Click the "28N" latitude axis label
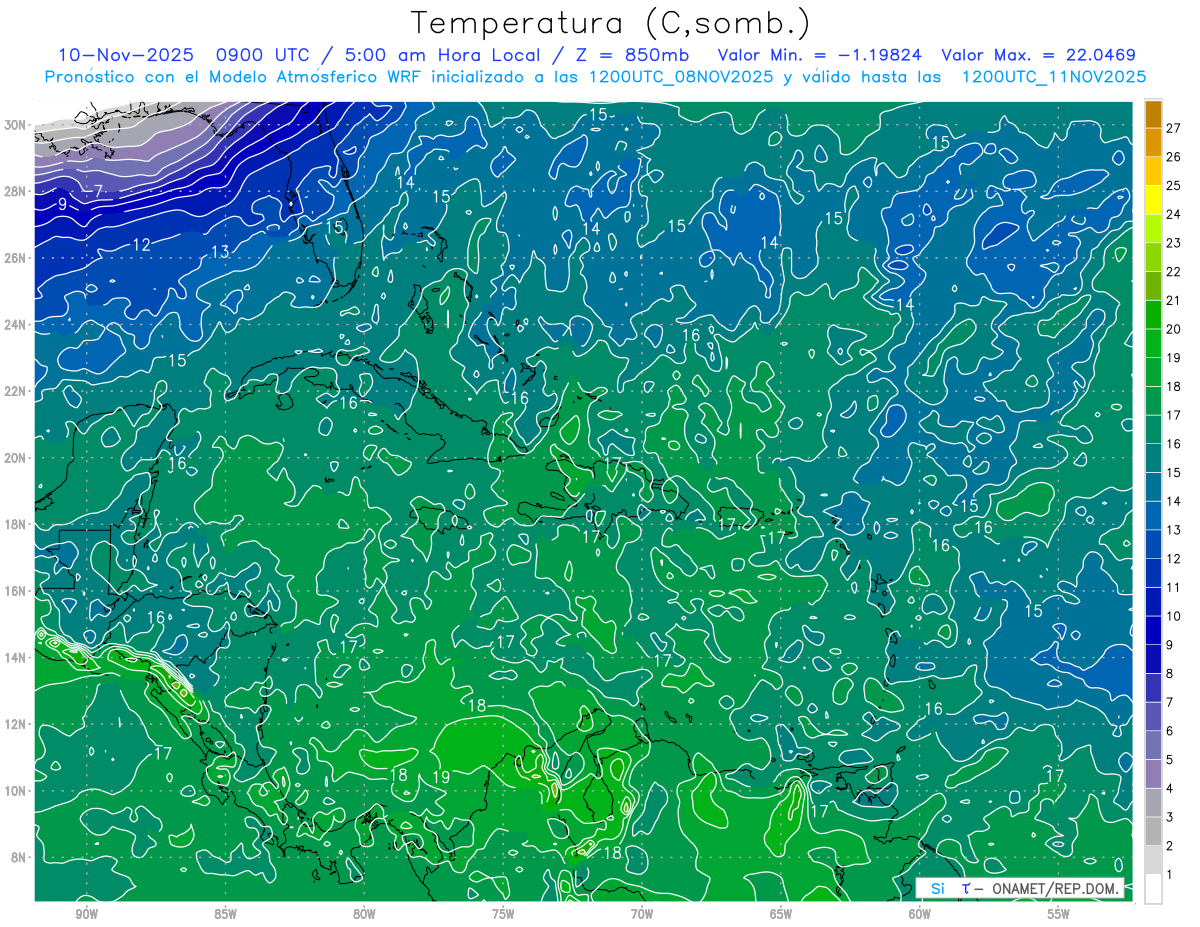The width and height of the screenshot is (1200, 927). click(x=17, y=191)
